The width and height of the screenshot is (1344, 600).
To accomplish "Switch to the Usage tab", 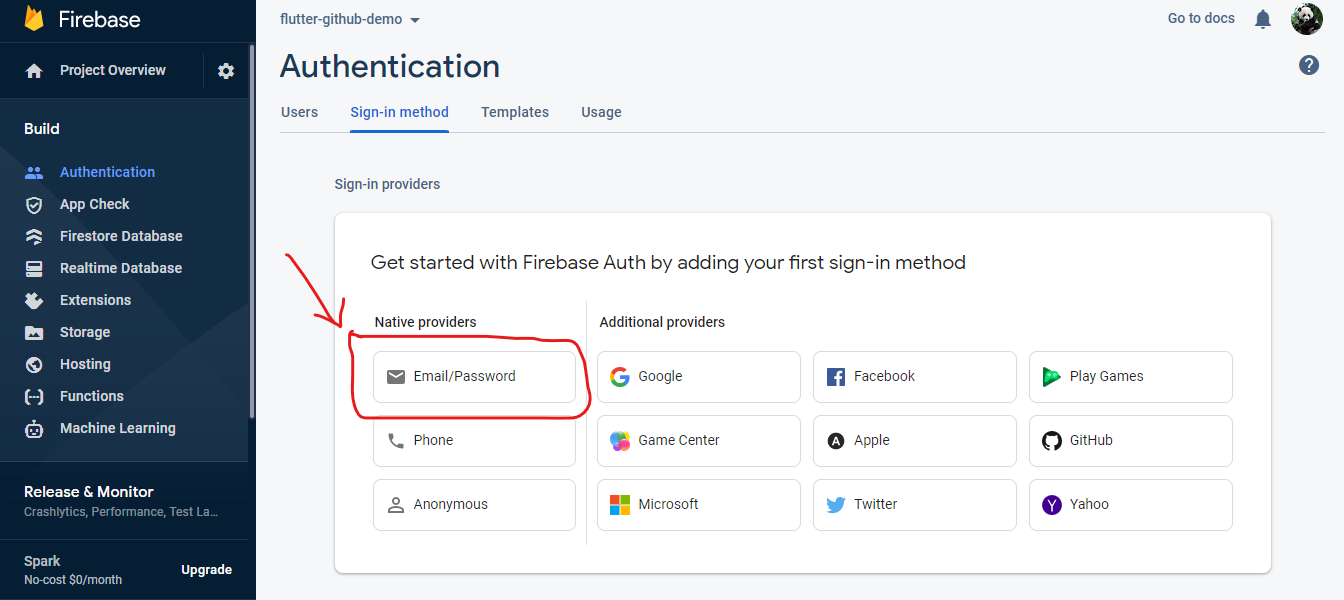I will tap(601, 112).
